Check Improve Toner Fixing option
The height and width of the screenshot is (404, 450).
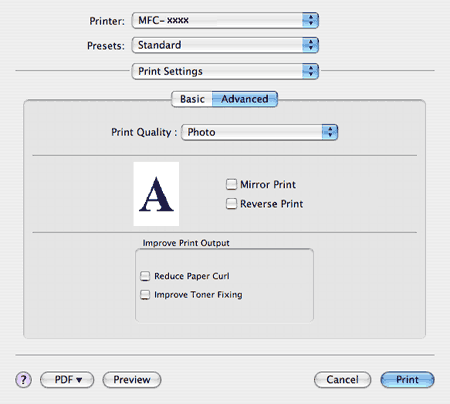145,295
